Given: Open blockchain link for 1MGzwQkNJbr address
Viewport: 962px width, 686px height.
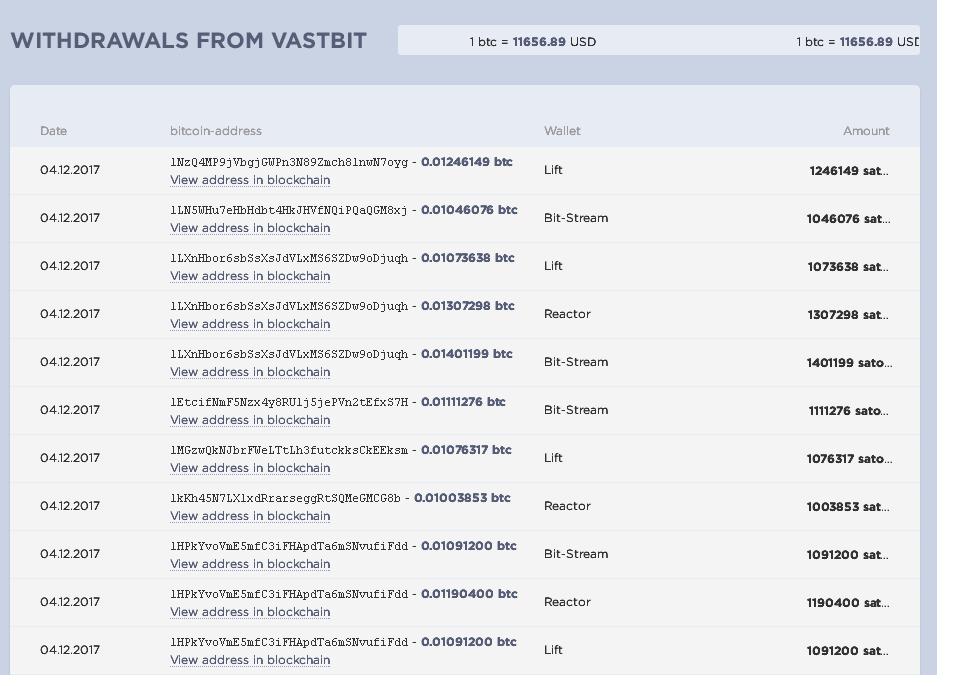Looking at the screenshot, I should point(250,468).
